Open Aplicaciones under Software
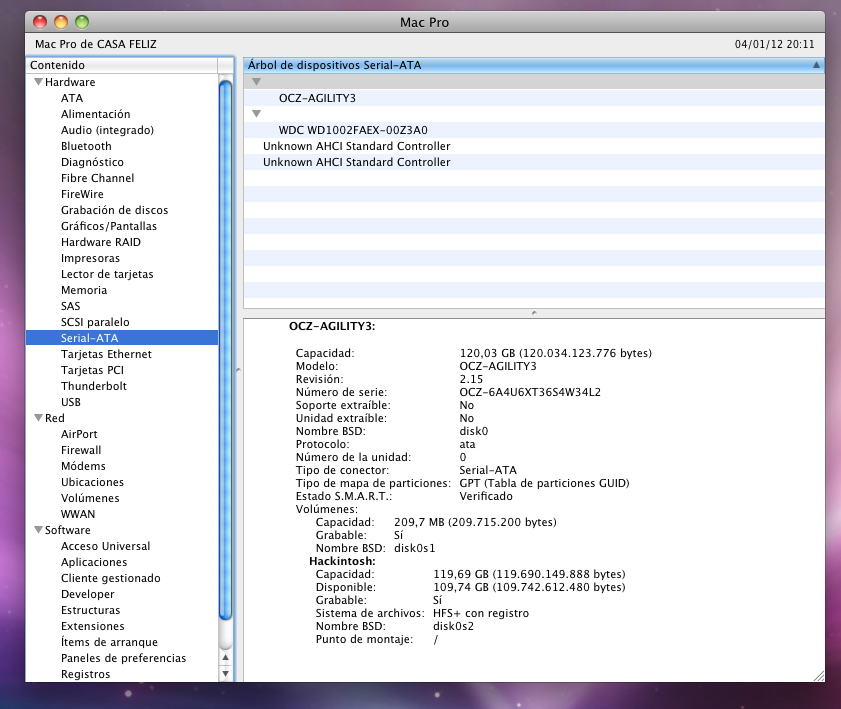The height and width of the screenshot is (709, 841). tap(94, 562)
